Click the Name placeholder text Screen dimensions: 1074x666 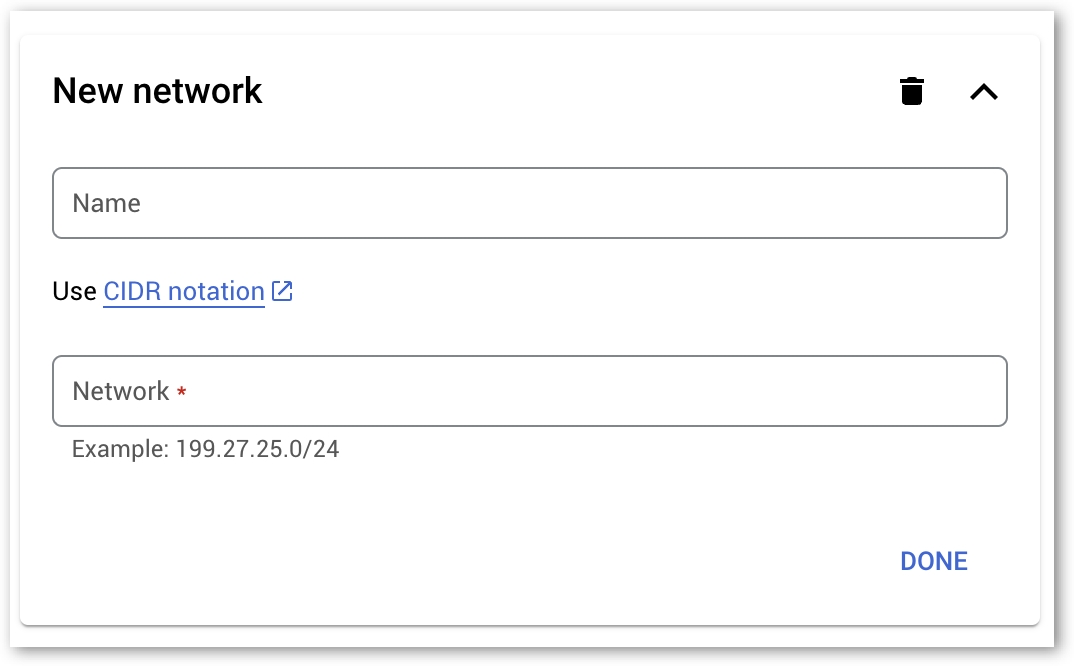pos(107,203)
